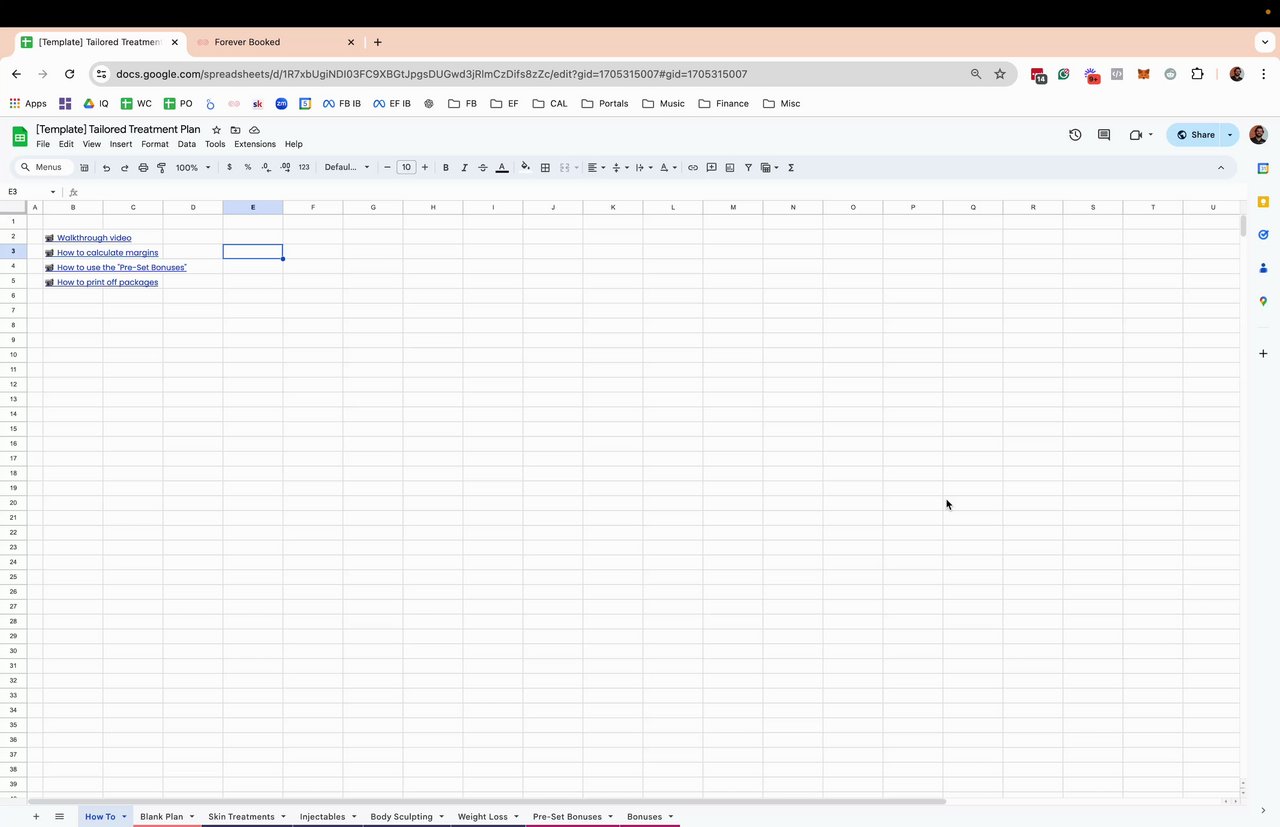The image size is (1280, 827).
Task: Click the cloud document status icon
Action: click(x=254, y=130)
